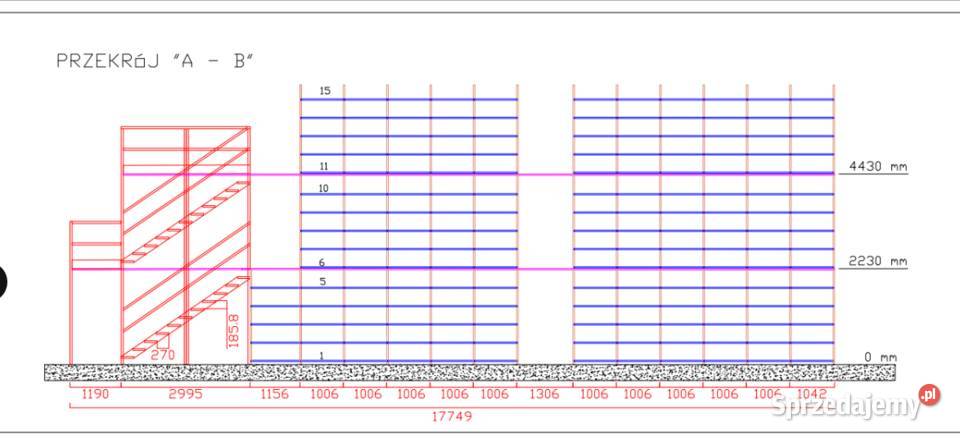
Task: Select shelf level number 15
Action: coord(324,91)
